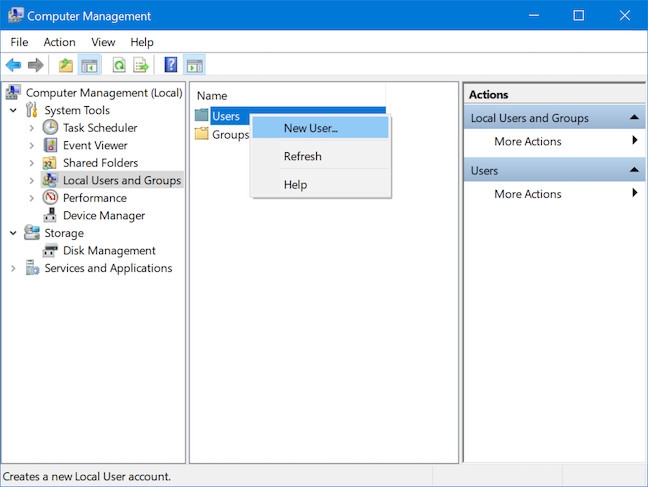Toggle Show/Hide Console Tree toolbar button

(90, 65)
